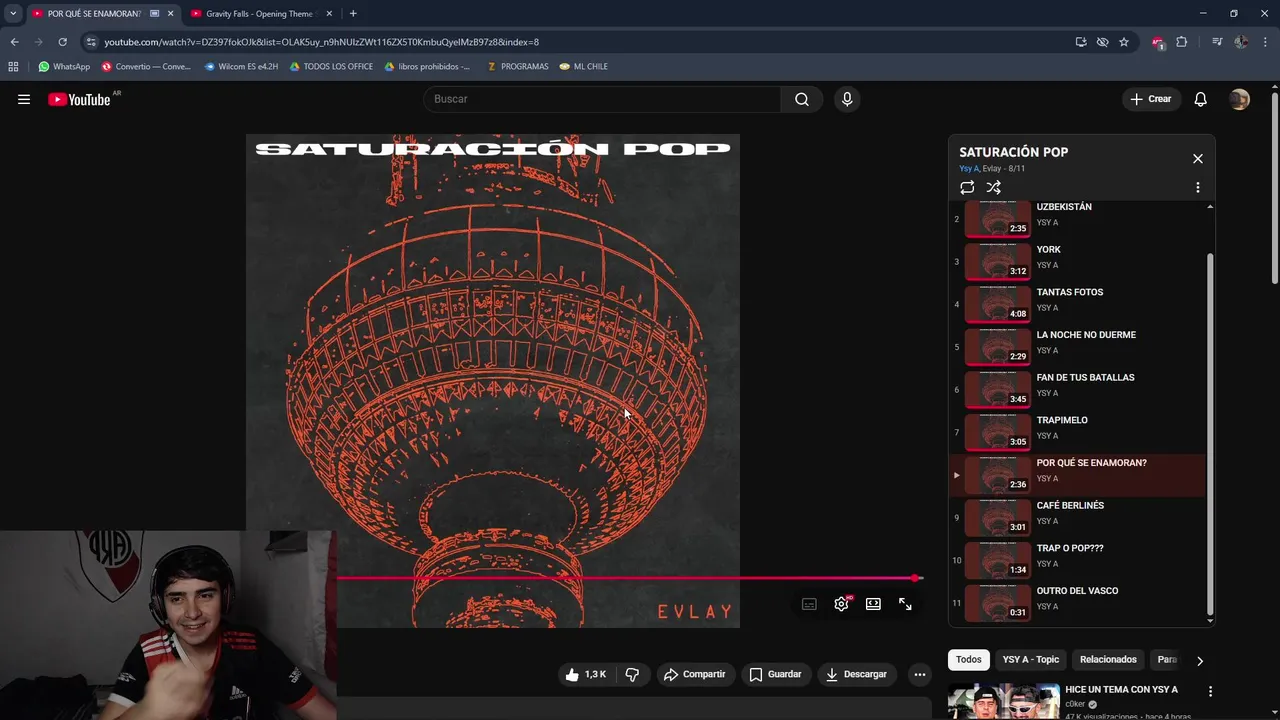Screen dimensions: 1280x720
Task: Open the YouTube account avatar menu
Action: [1239, 99]
